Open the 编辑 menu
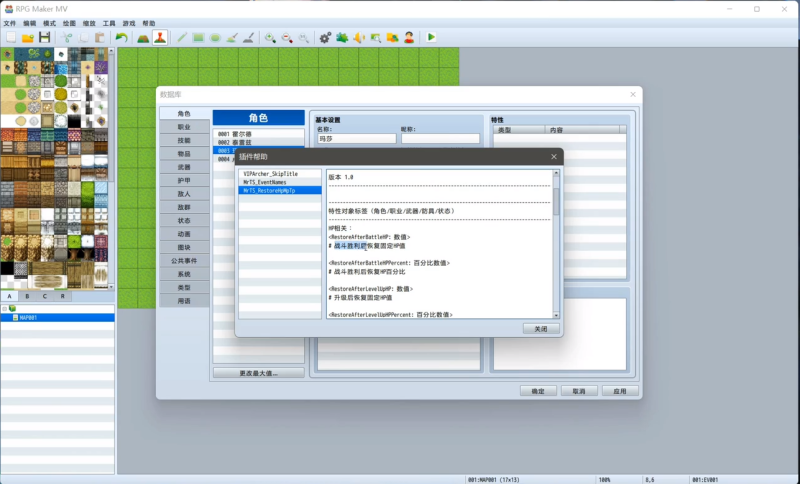 (30, 23)
